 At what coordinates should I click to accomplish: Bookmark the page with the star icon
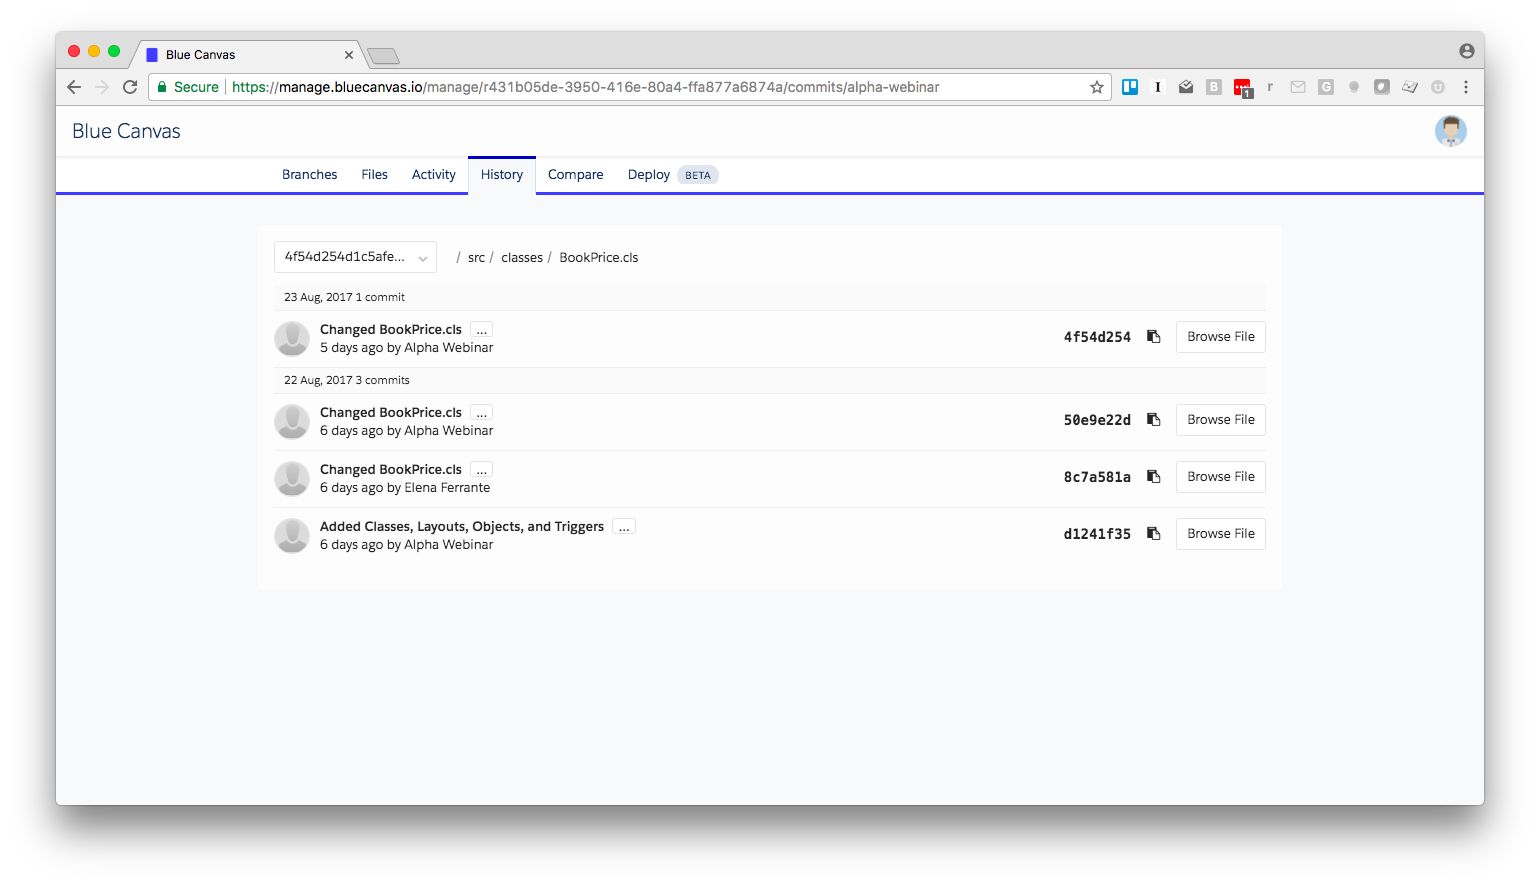(x=1097, y=87)
